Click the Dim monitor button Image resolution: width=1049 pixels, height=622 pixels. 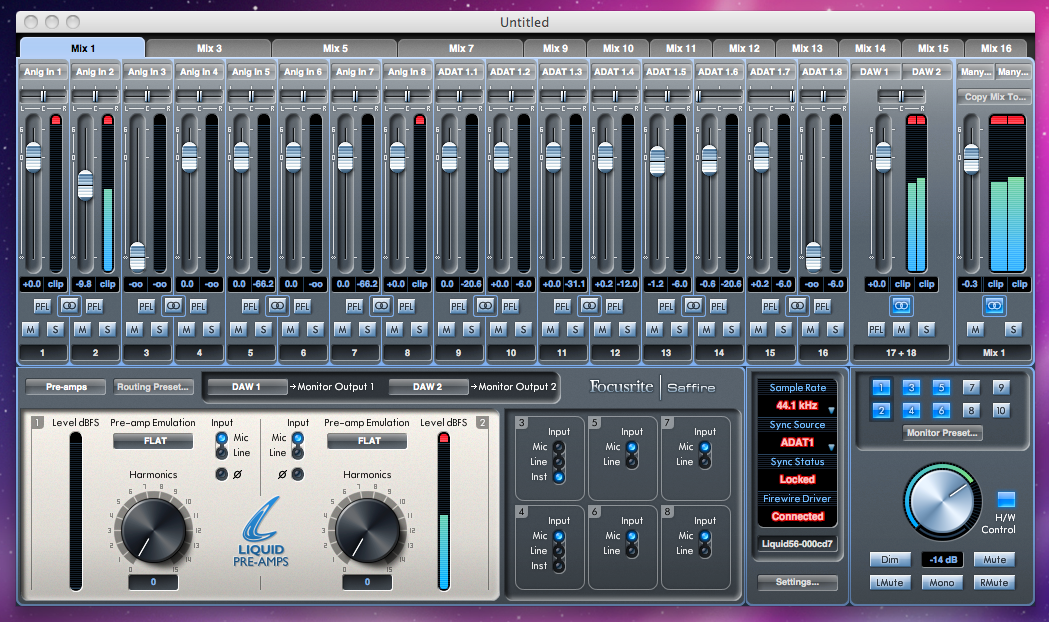[890, 560]
